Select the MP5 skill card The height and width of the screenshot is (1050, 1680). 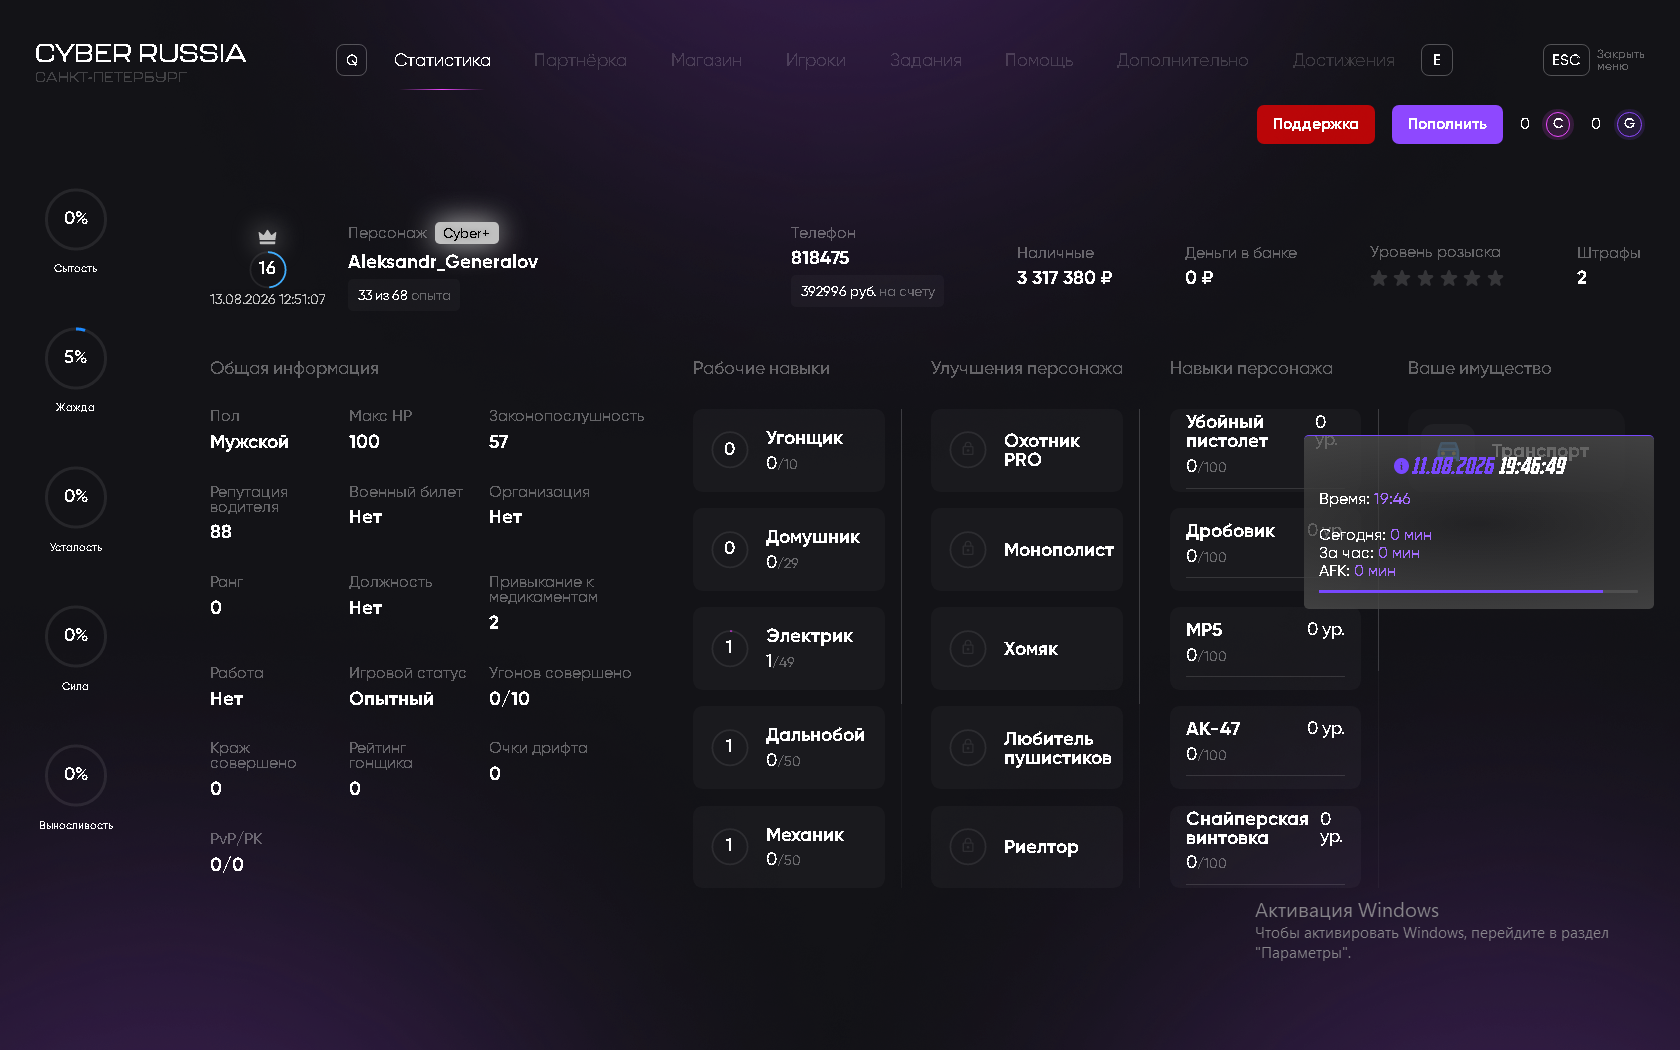click(x=1265, y=648)
